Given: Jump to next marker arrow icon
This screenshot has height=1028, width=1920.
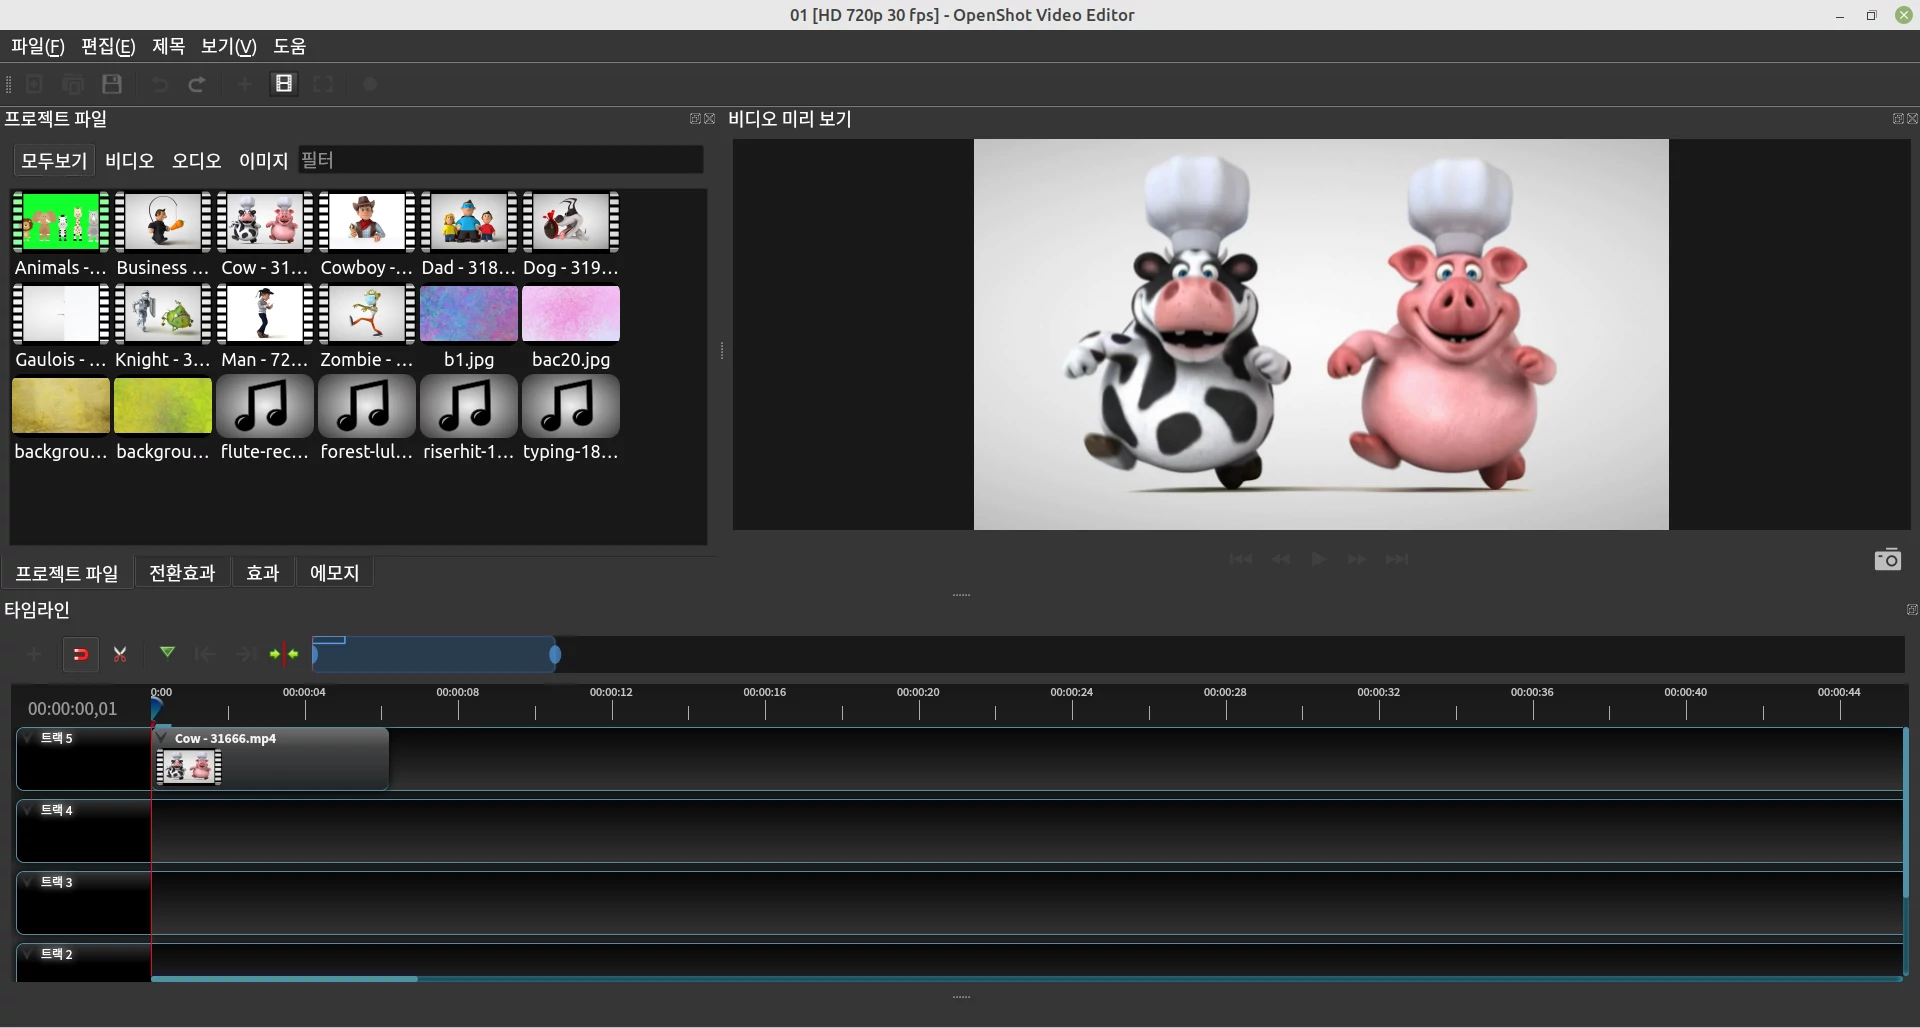Looking at the screenshot, I should [x=245, y=654].
